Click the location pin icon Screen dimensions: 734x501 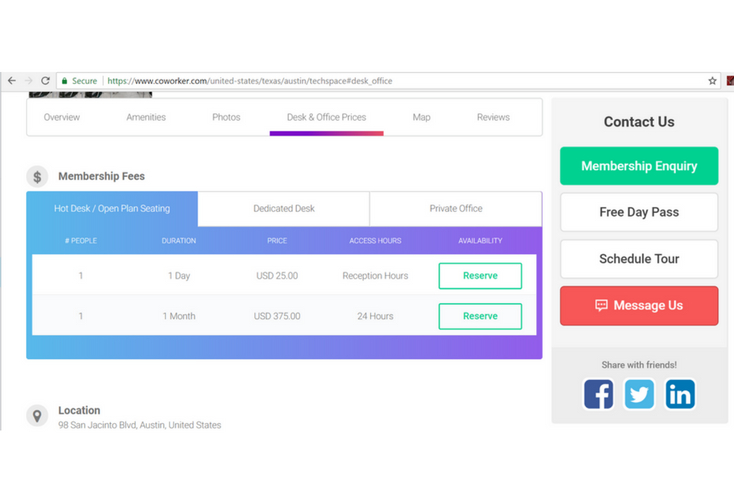(37, 416)
